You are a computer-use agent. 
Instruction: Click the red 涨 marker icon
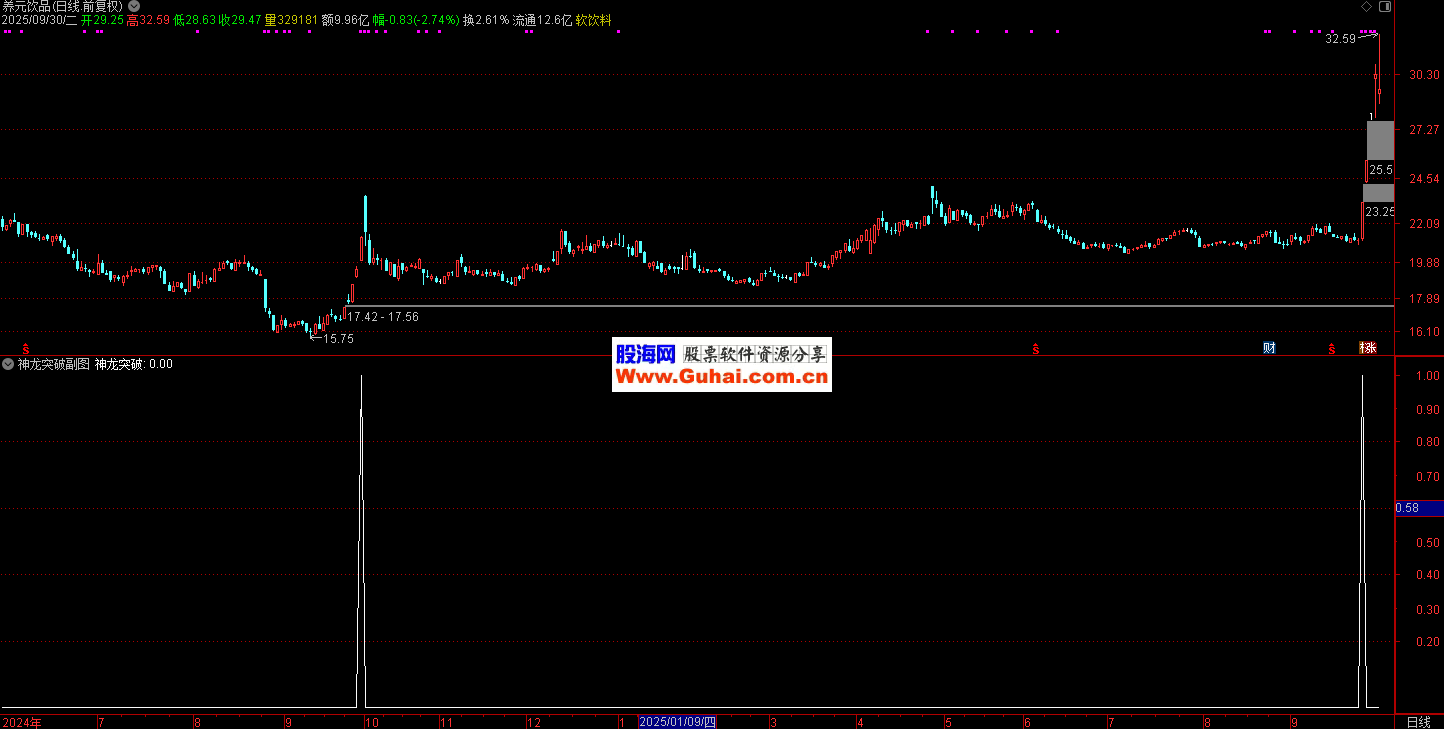1367,348
